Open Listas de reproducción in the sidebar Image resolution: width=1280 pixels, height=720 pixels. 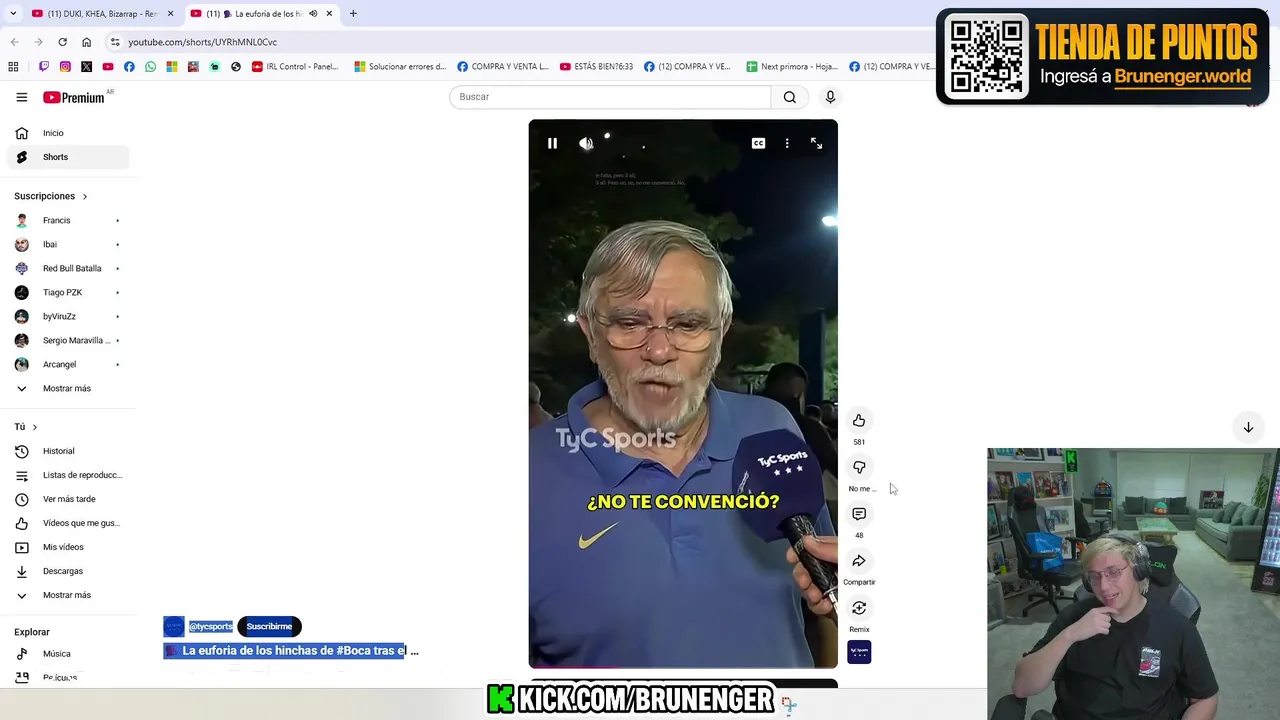click(x=68, y=475)
